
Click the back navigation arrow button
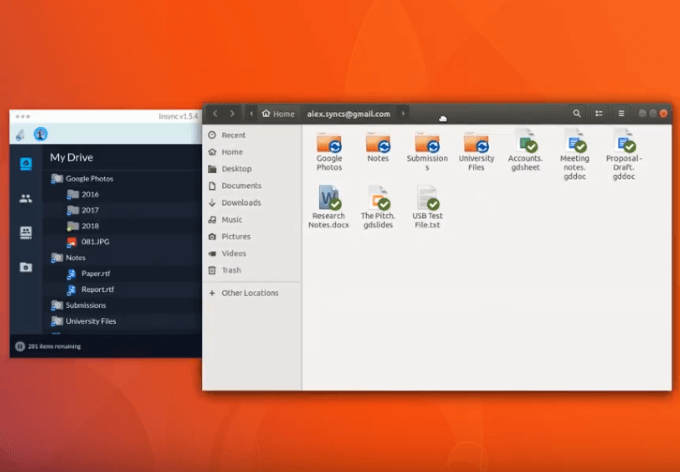(x=215, y=114)
